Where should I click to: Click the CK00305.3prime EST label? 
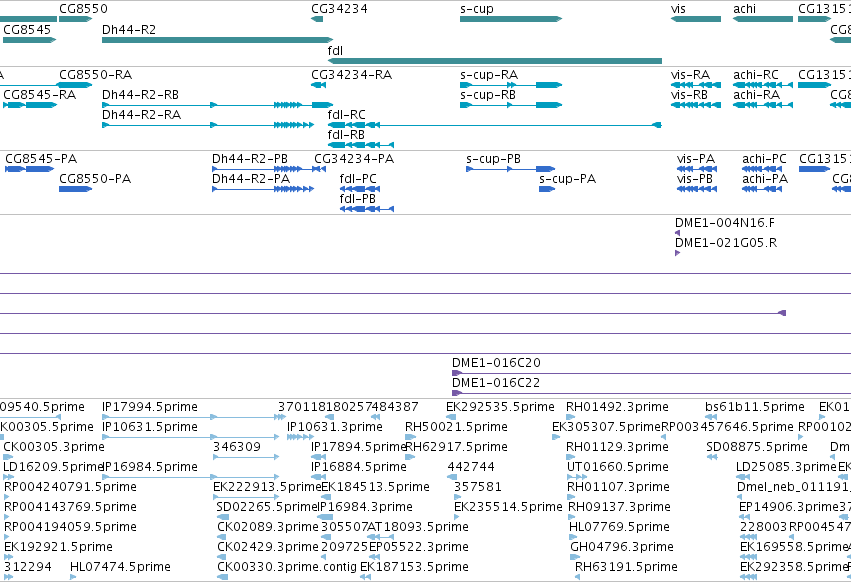coord(54,447)
